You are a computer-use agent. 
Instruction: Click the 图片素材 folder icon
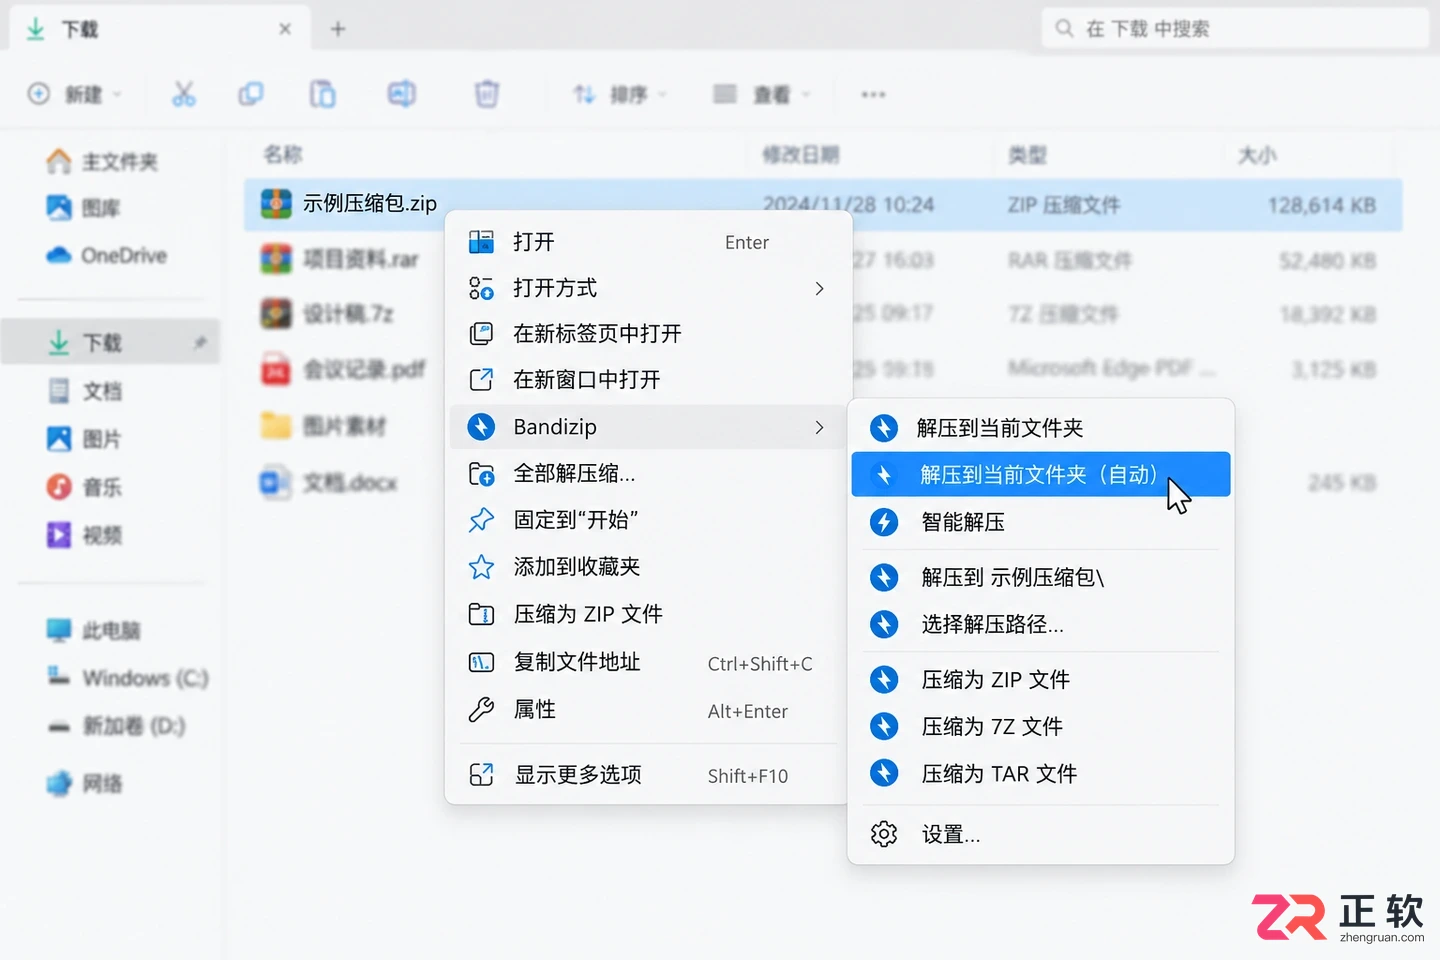point(276,426)
